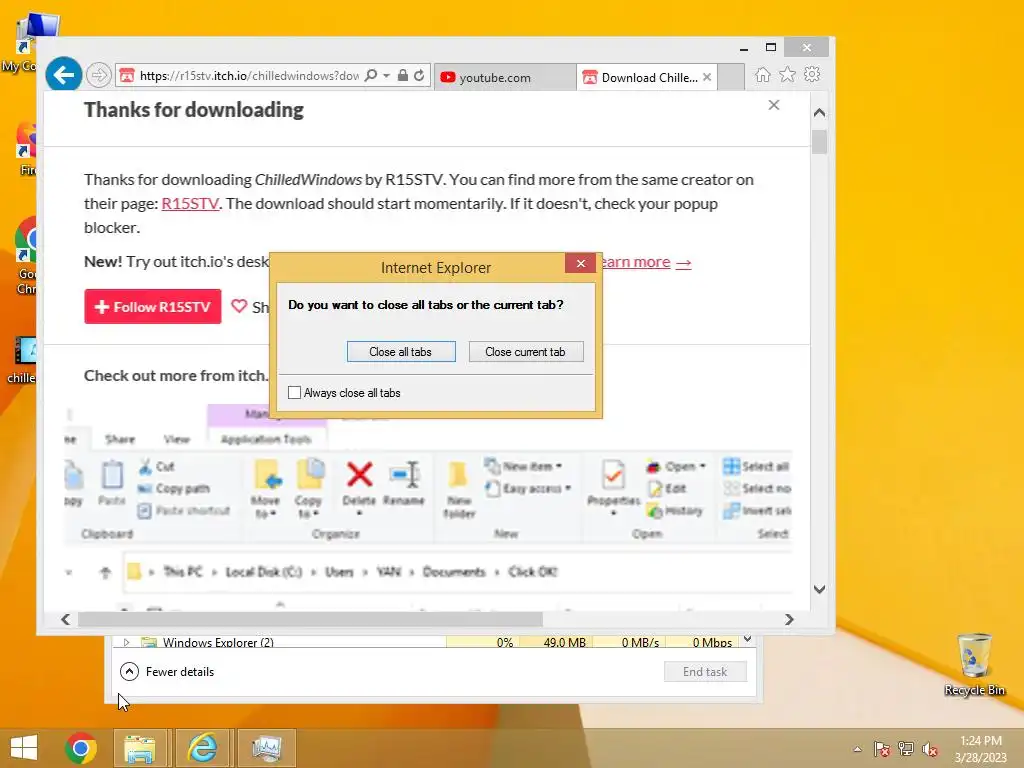The width and height of the screenshot is (1024, 768).
Task: Click the search magnifier in address bar
Action: point(370,76)
